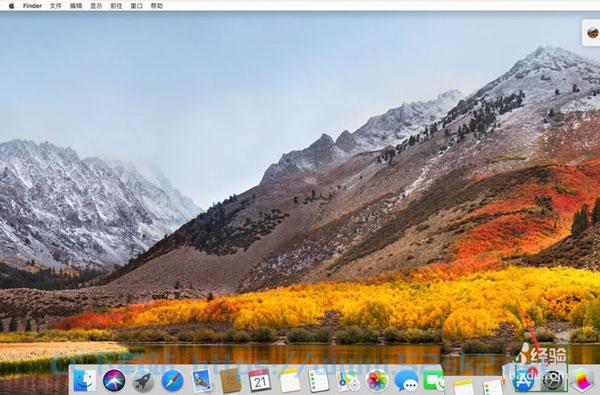Screen dimensions: 600x395
Task: Launch Siri from the Dock
Action: click(x=114, y=380)
